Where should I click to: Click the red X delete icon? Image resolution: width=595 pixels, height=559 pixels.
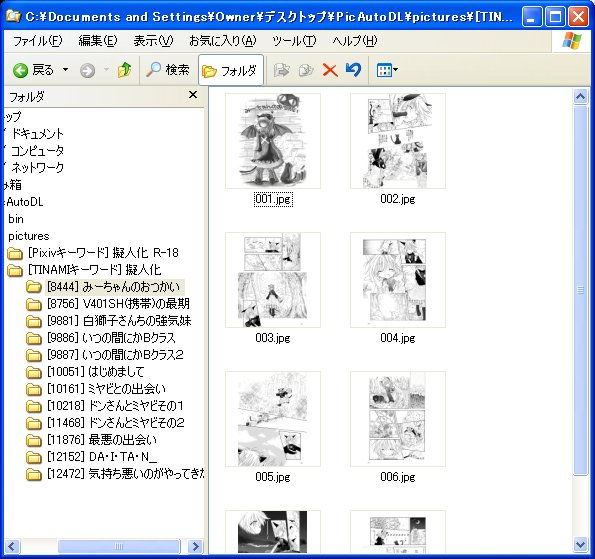(x=330, y=70)
